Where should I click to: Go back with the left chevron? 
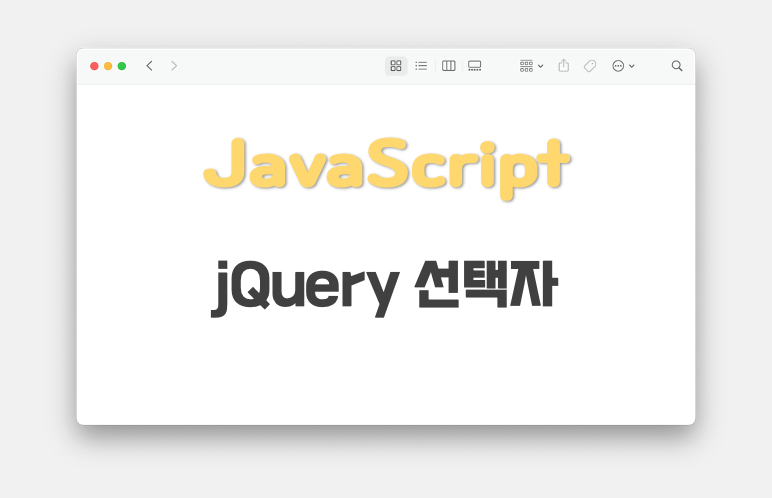click(150, 66)
